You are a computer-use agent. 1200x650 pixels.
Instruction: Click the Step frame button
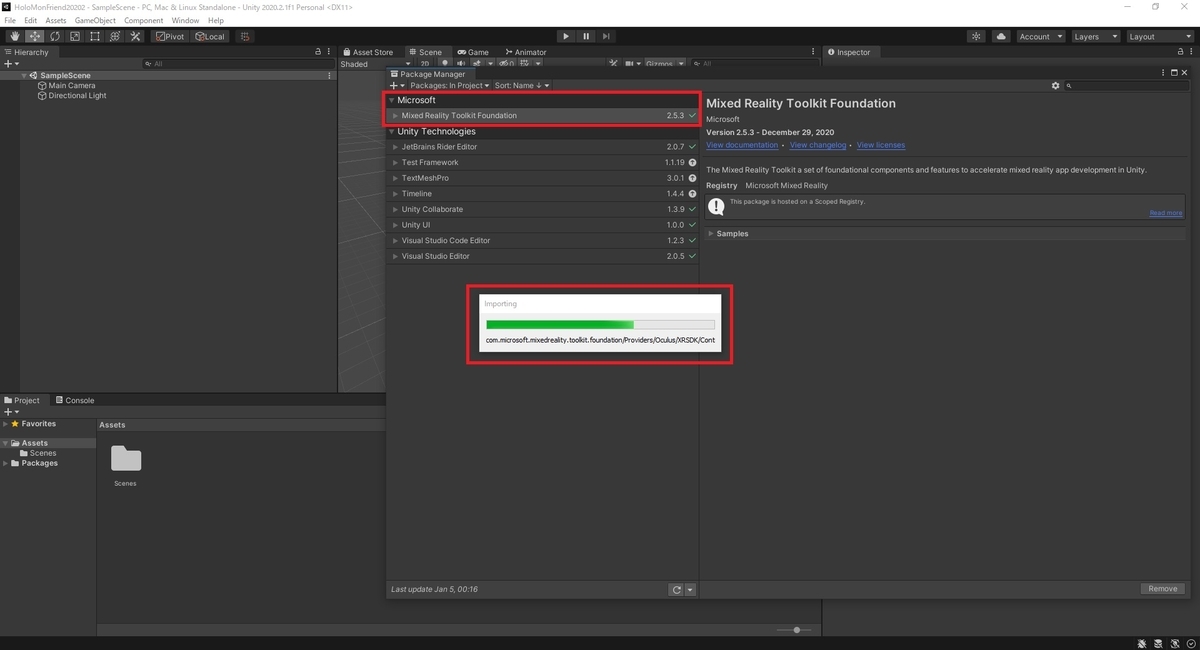click(606, 36)
